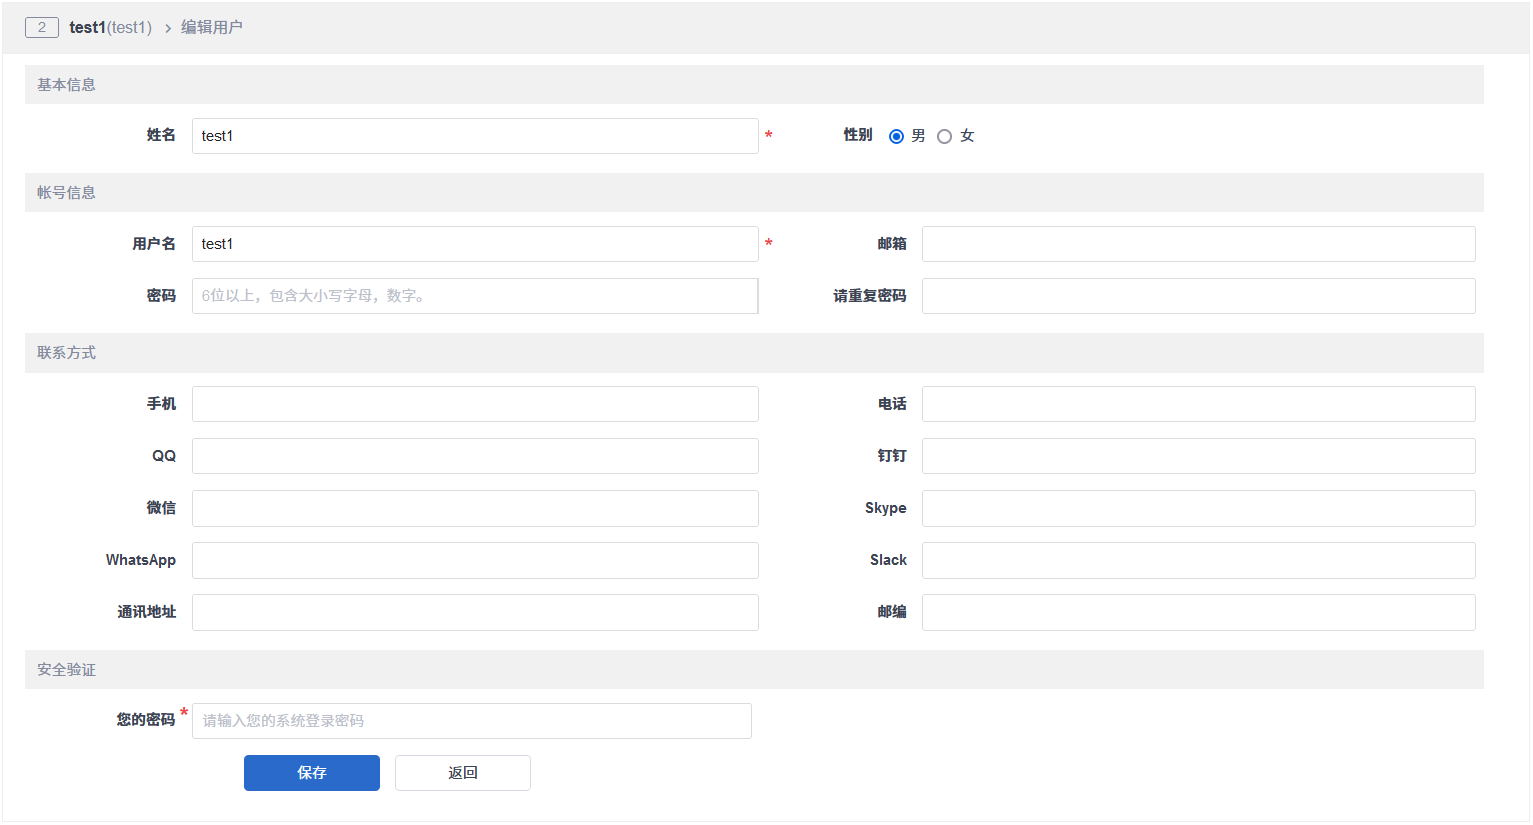Screen dimensions: 1533x825
Task: Focus the 姓名 name input field
Action: point(475,136)
